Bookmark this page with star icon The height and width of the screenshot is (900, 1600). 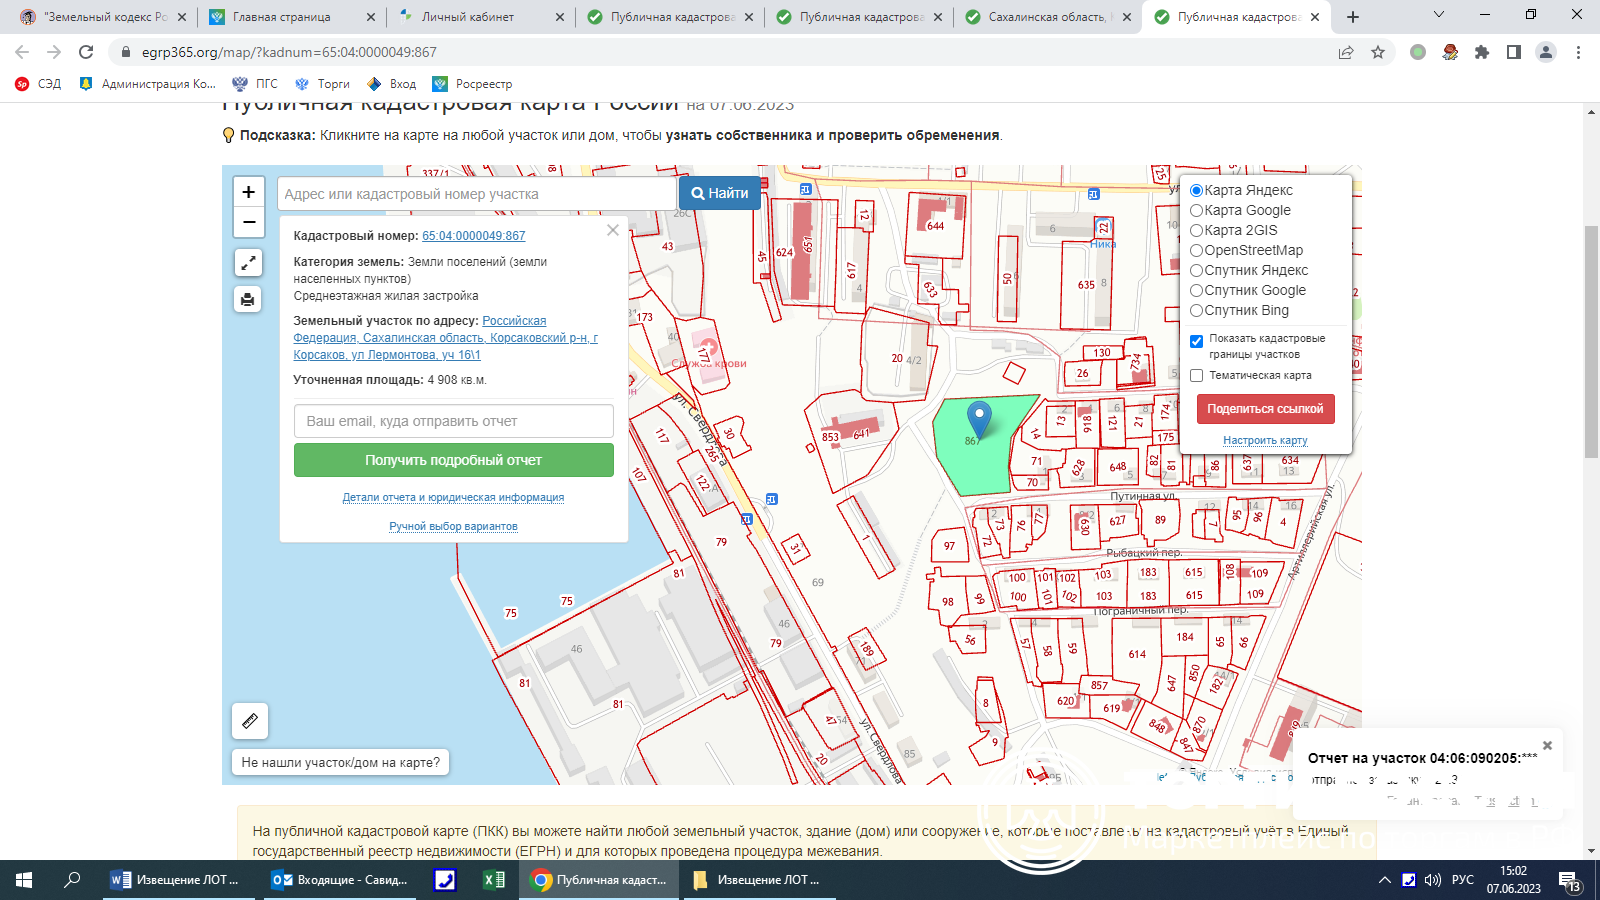coord(1378,52)
